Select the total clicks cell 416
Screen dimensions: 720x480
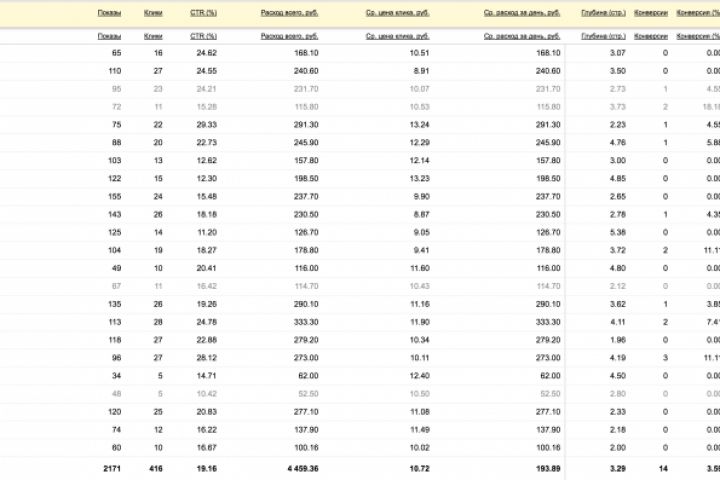[x=154, y=467]
